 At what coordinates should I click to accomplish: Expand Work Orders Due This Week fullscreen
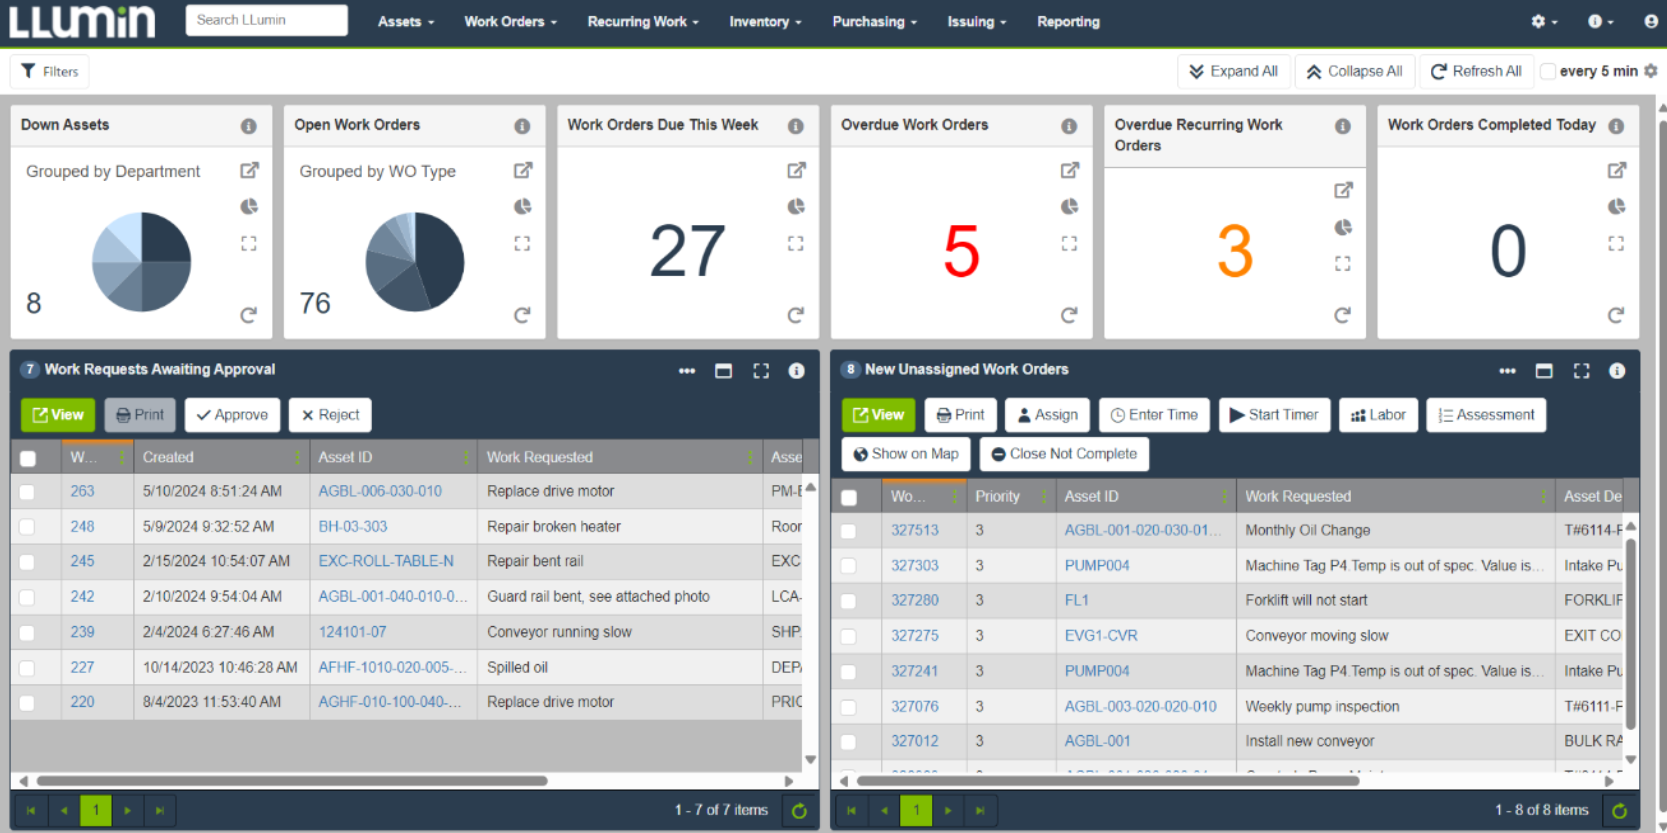coord(795,243)
